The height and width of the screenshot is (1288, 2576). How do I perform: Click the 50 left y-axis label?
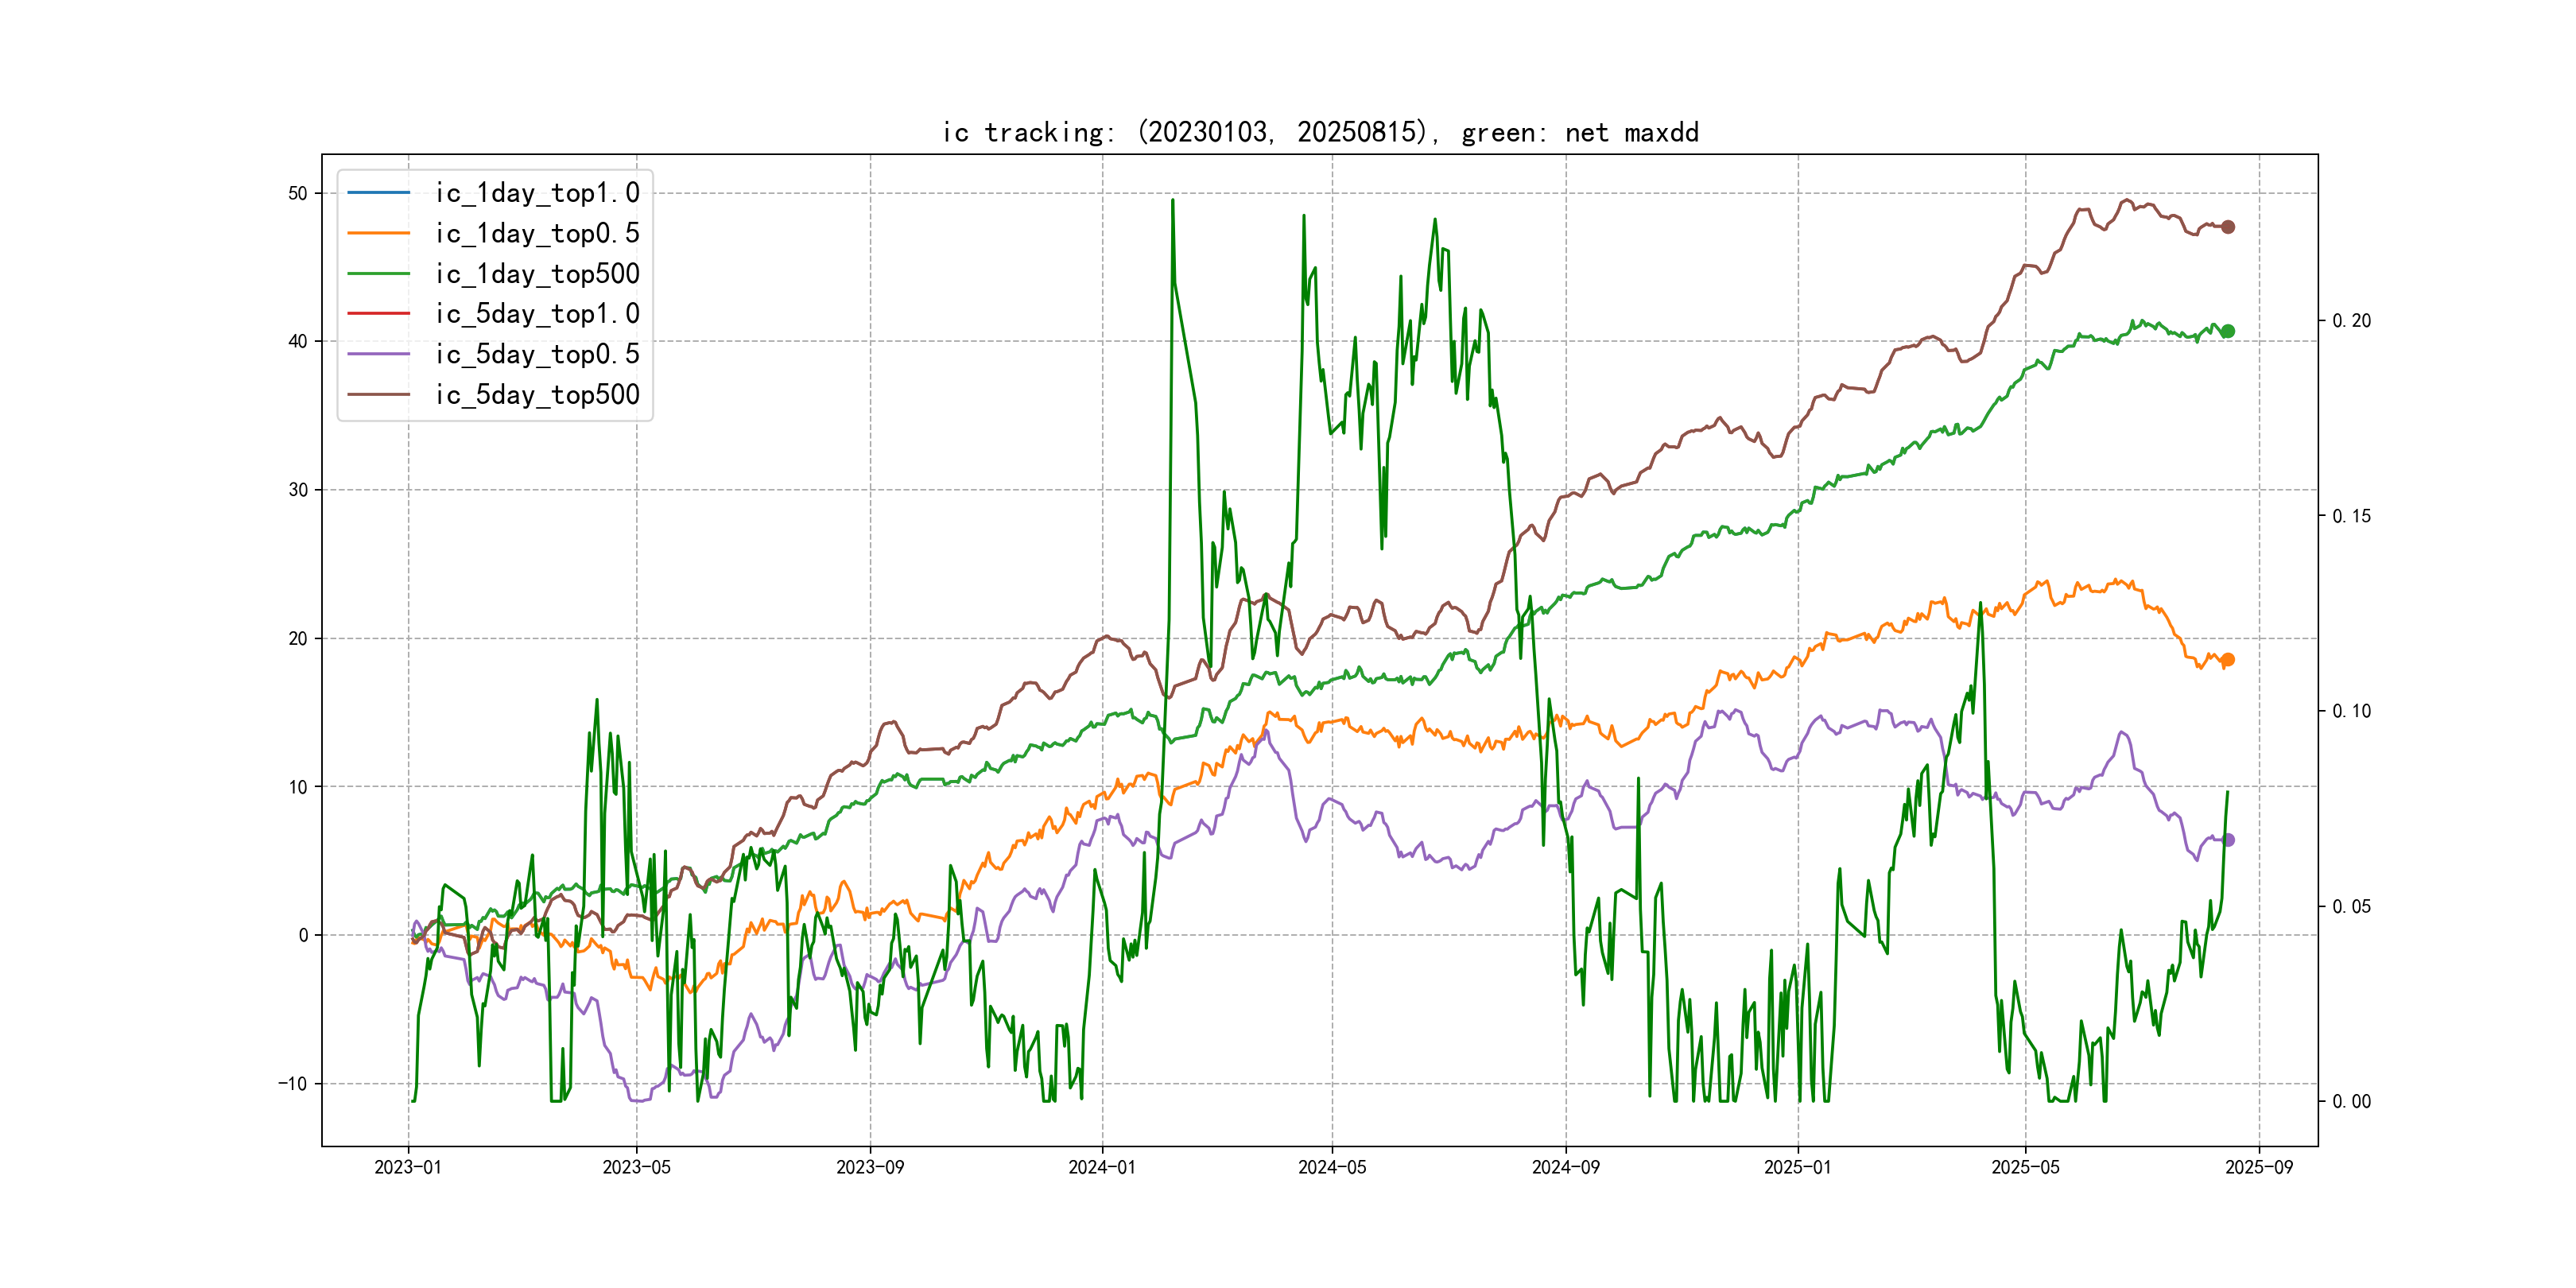click(x=298, y=194)
